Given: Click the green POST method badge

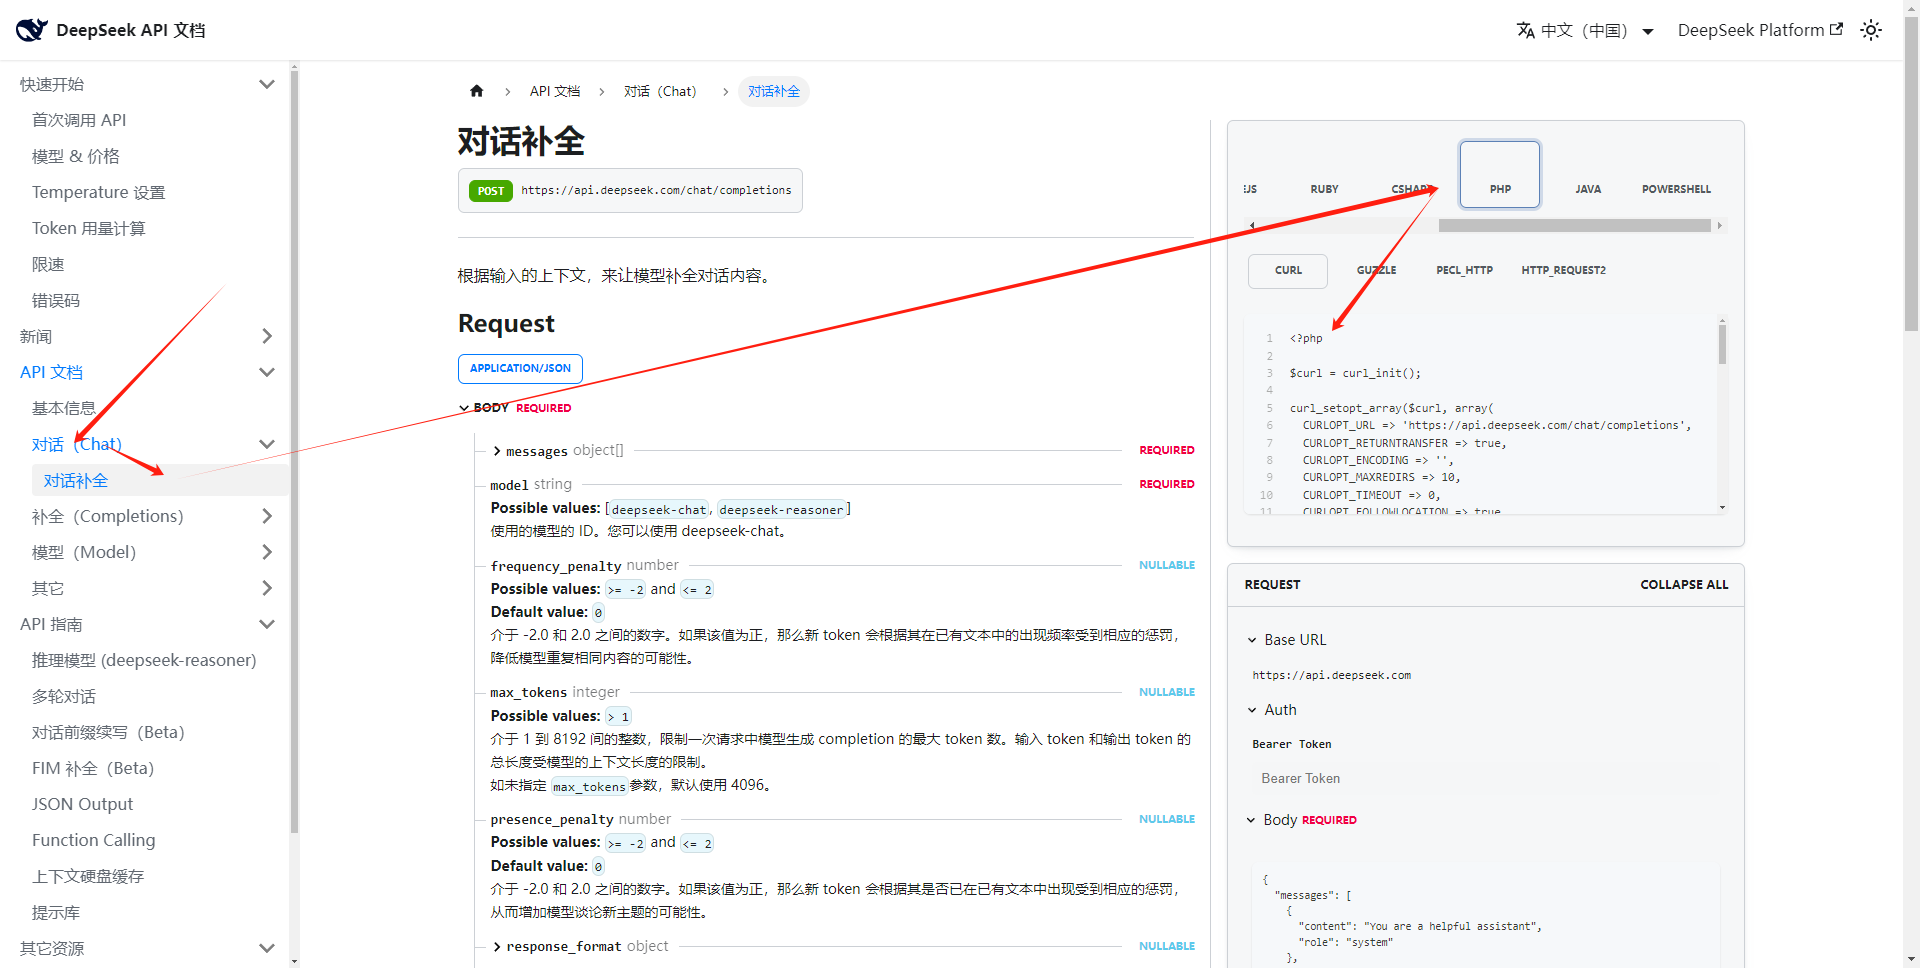Looking at the screenshot, I should (x=490, y=191).
